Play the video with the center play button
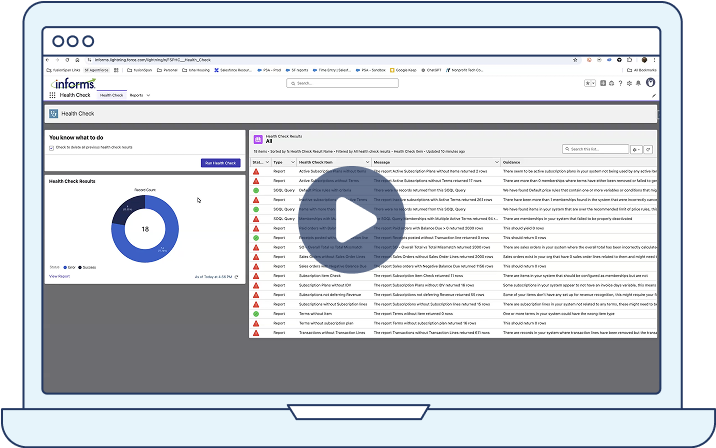 click(352, 220)
